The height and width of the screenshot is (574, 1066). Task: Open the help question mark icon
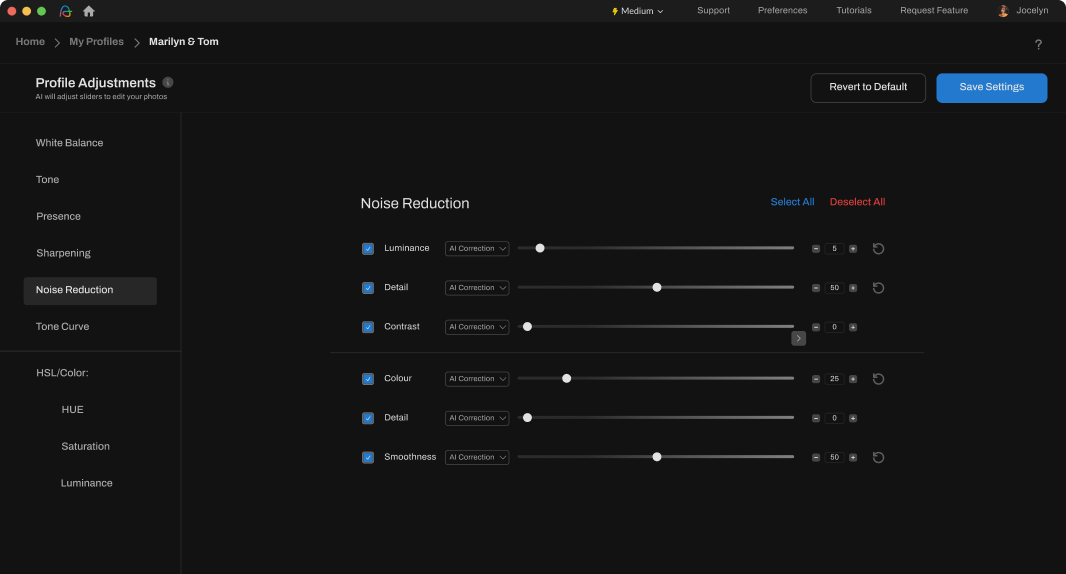point(1038,45)
